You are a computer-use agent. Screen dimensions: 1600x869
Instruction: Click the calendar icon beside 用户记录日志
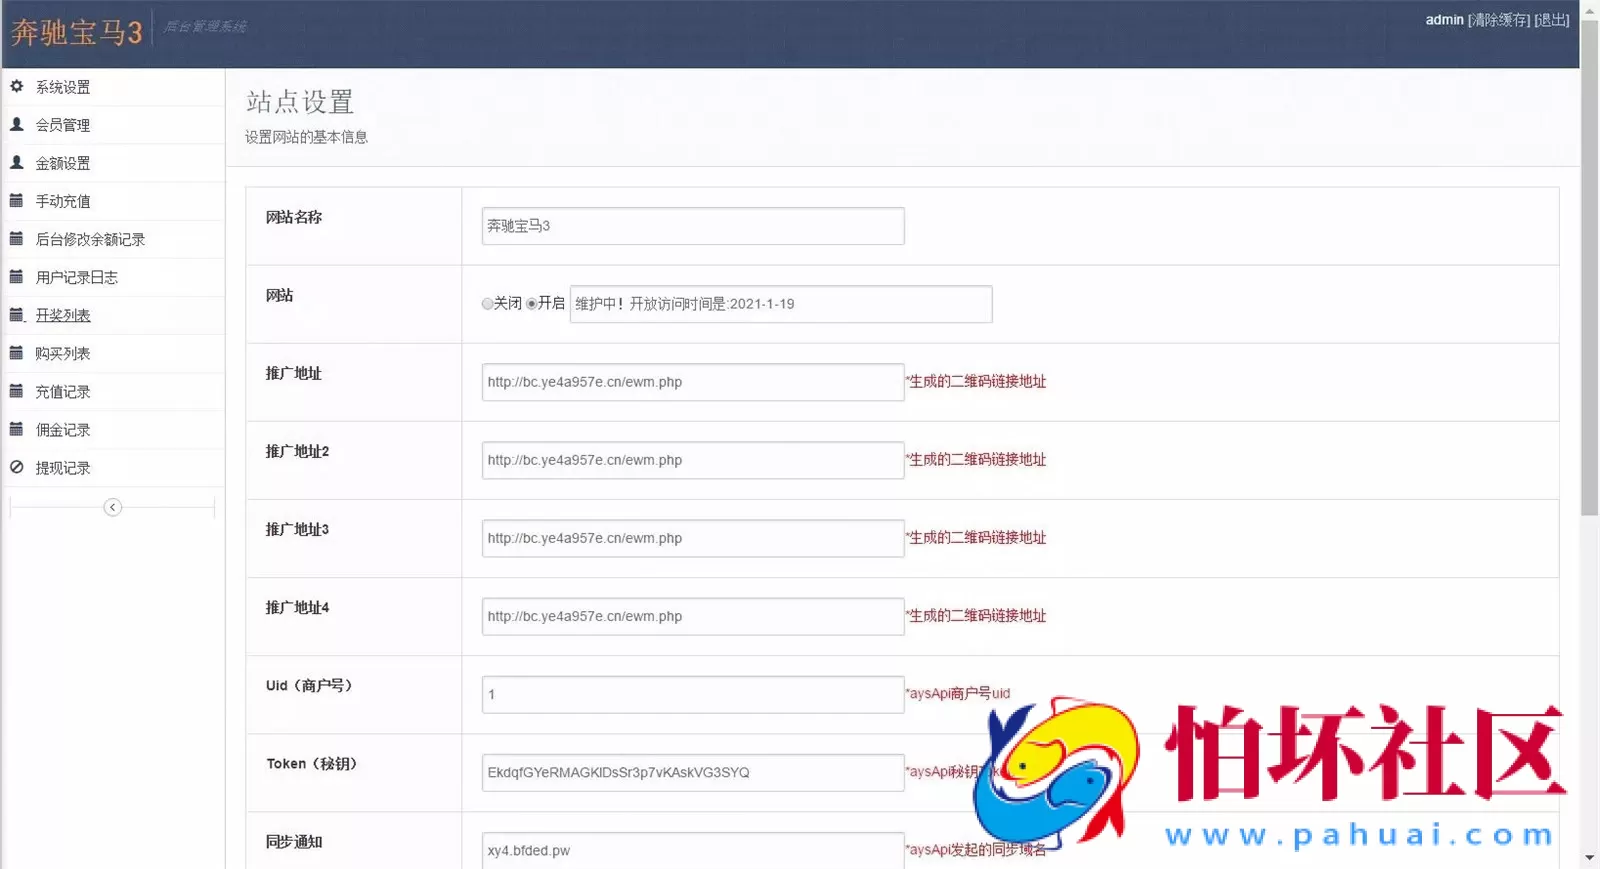pos(17,277)
